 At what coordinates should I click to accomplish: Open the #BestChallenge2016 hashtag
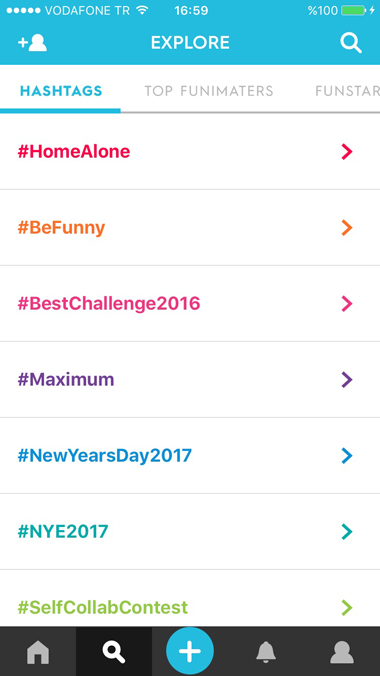pyautogui.click(x=190, y=304)
